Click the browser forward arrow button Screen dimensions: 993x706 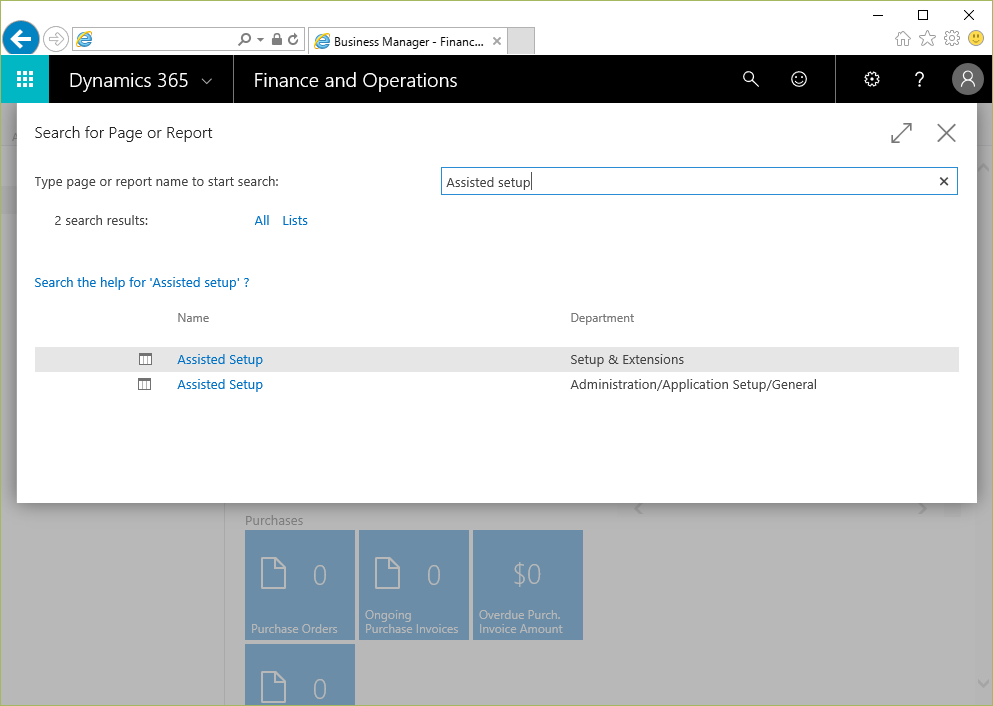[56, 39]
